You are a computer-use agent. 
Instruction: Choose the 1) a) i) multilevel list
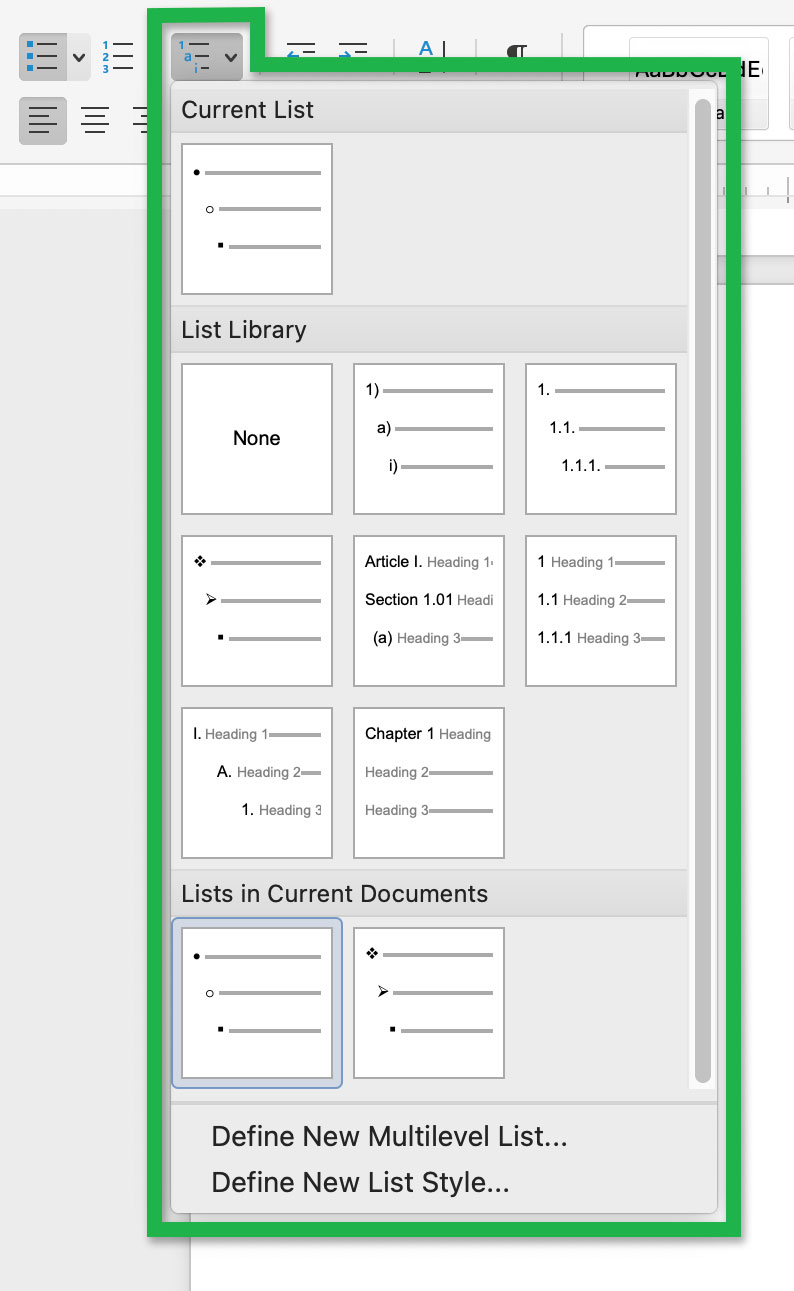(429, 438)
